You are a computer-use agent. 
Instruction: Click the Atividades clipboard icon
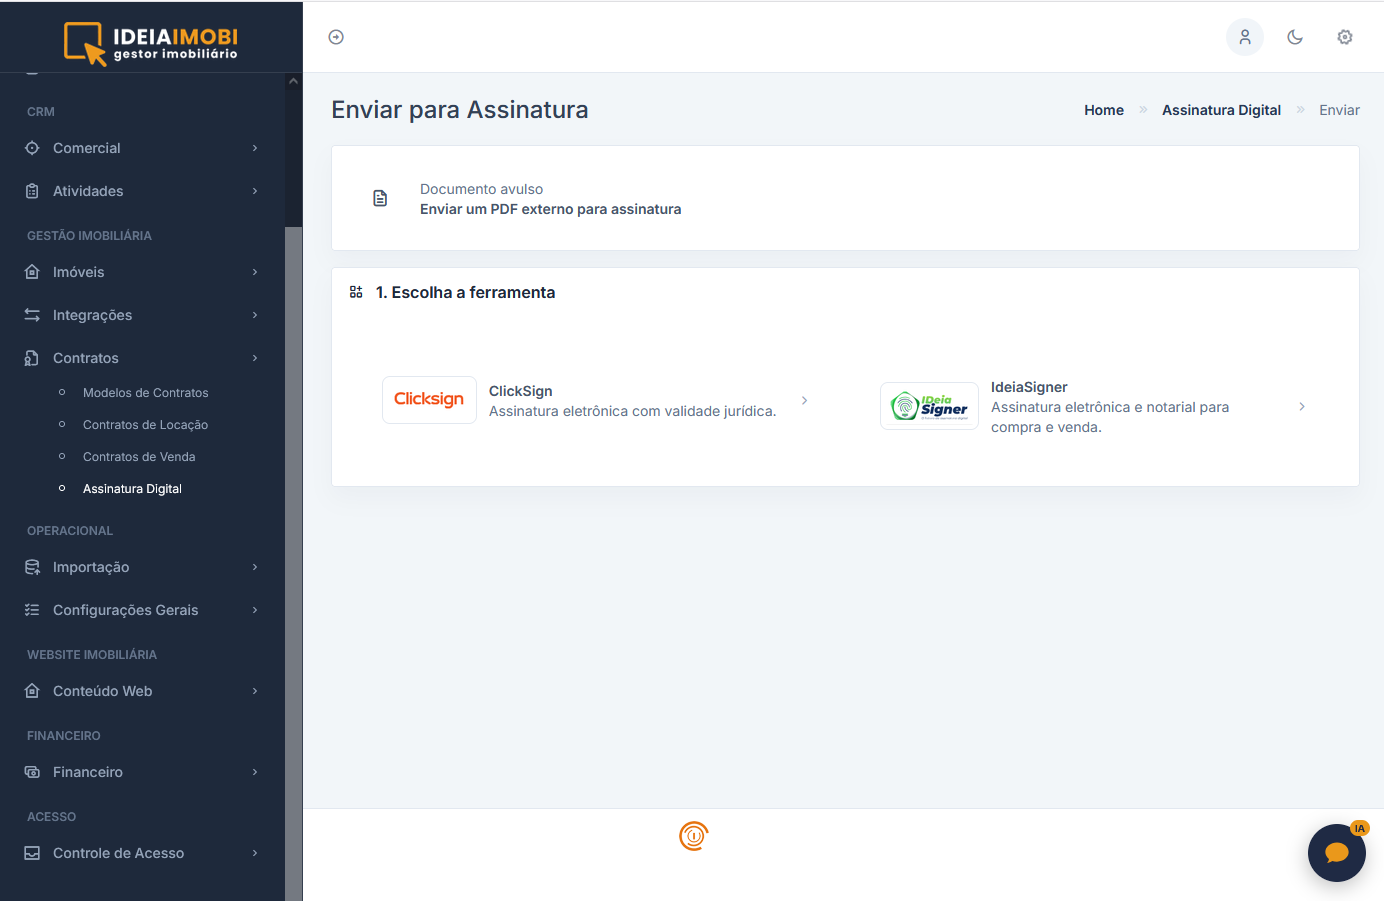(32, 191)
